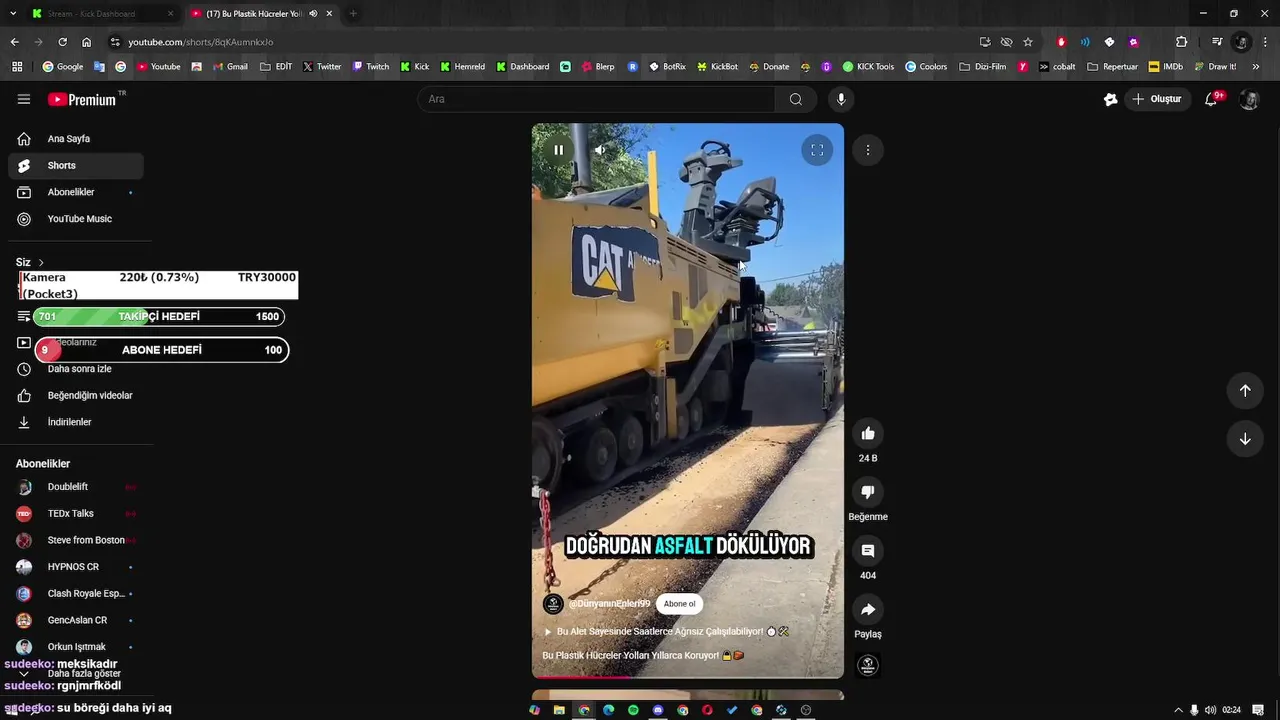The height and width of the screenshot is (720, 1280).
Task: Open Beğendiğim videolar playlist
Action: [76, 396]
